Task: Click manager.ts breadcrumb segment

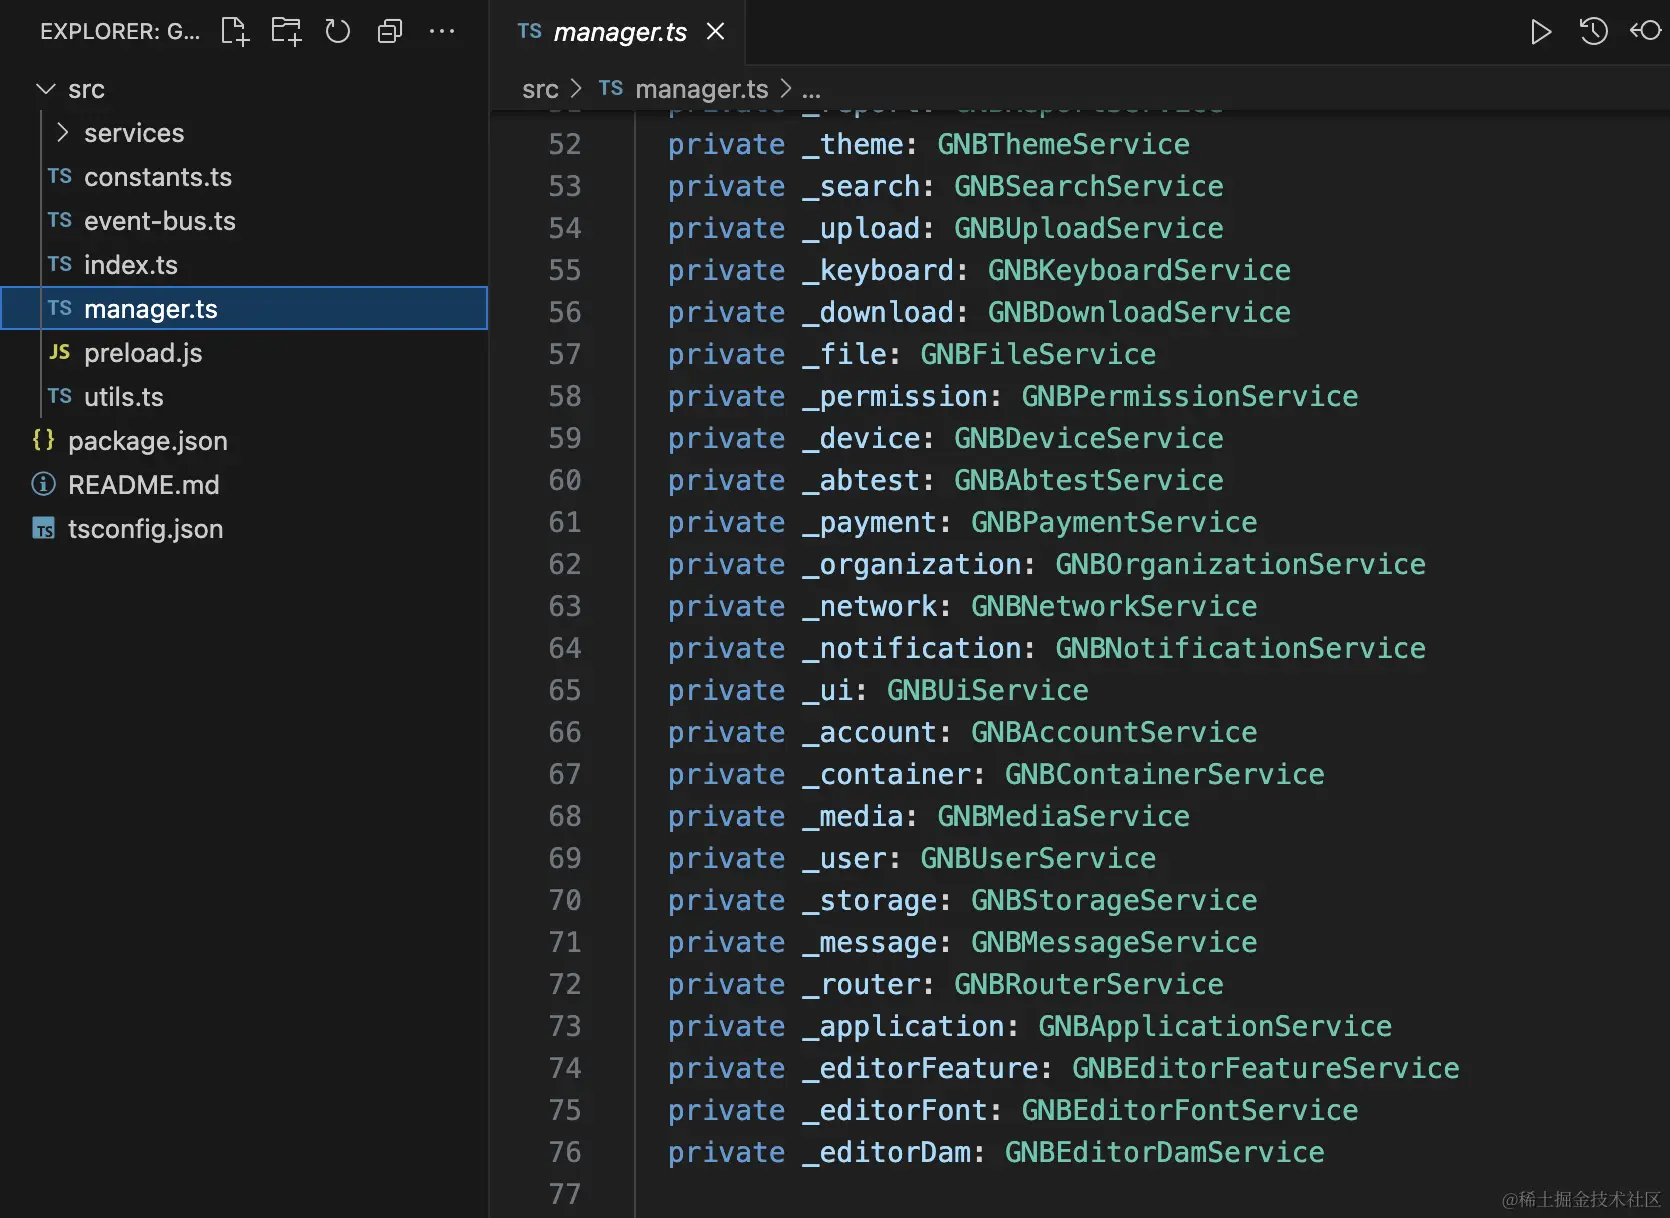Action: tap(702, 89)
